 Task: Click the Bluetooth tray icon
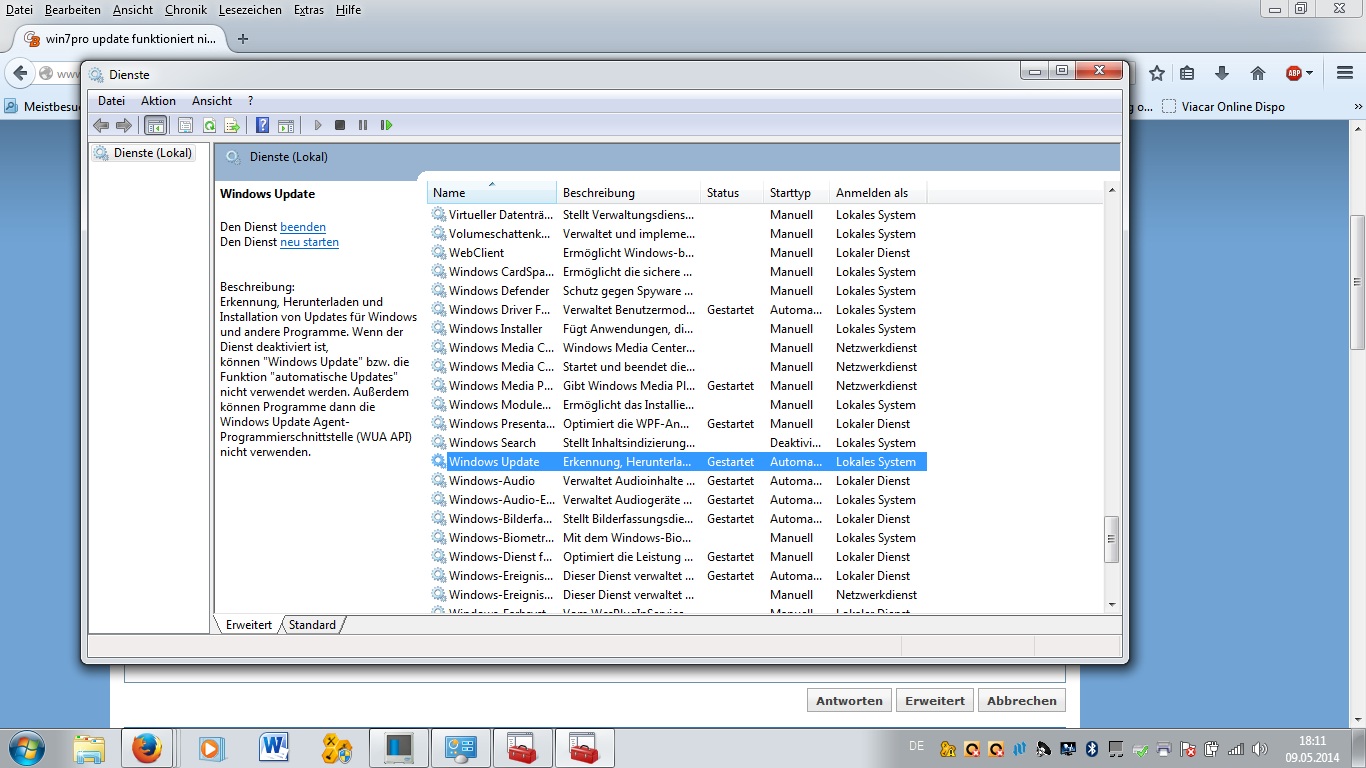tap(1093, 748)
